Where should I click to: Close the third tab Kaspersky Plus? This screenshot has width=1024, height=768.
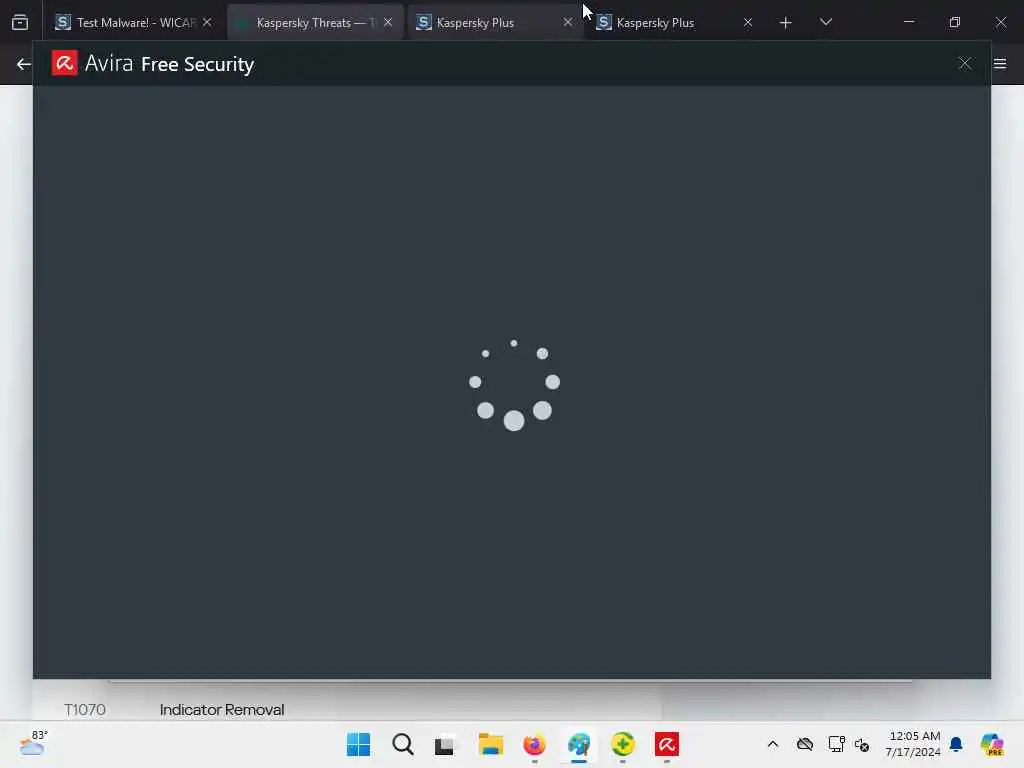(x=568, y=22)
